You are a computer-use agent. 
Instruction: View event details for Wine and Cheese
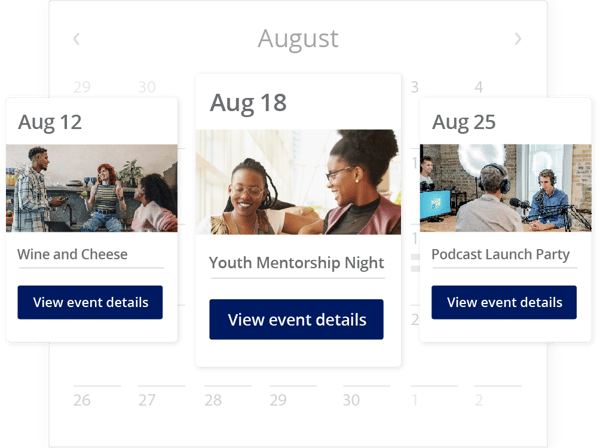tap(90, 302)
